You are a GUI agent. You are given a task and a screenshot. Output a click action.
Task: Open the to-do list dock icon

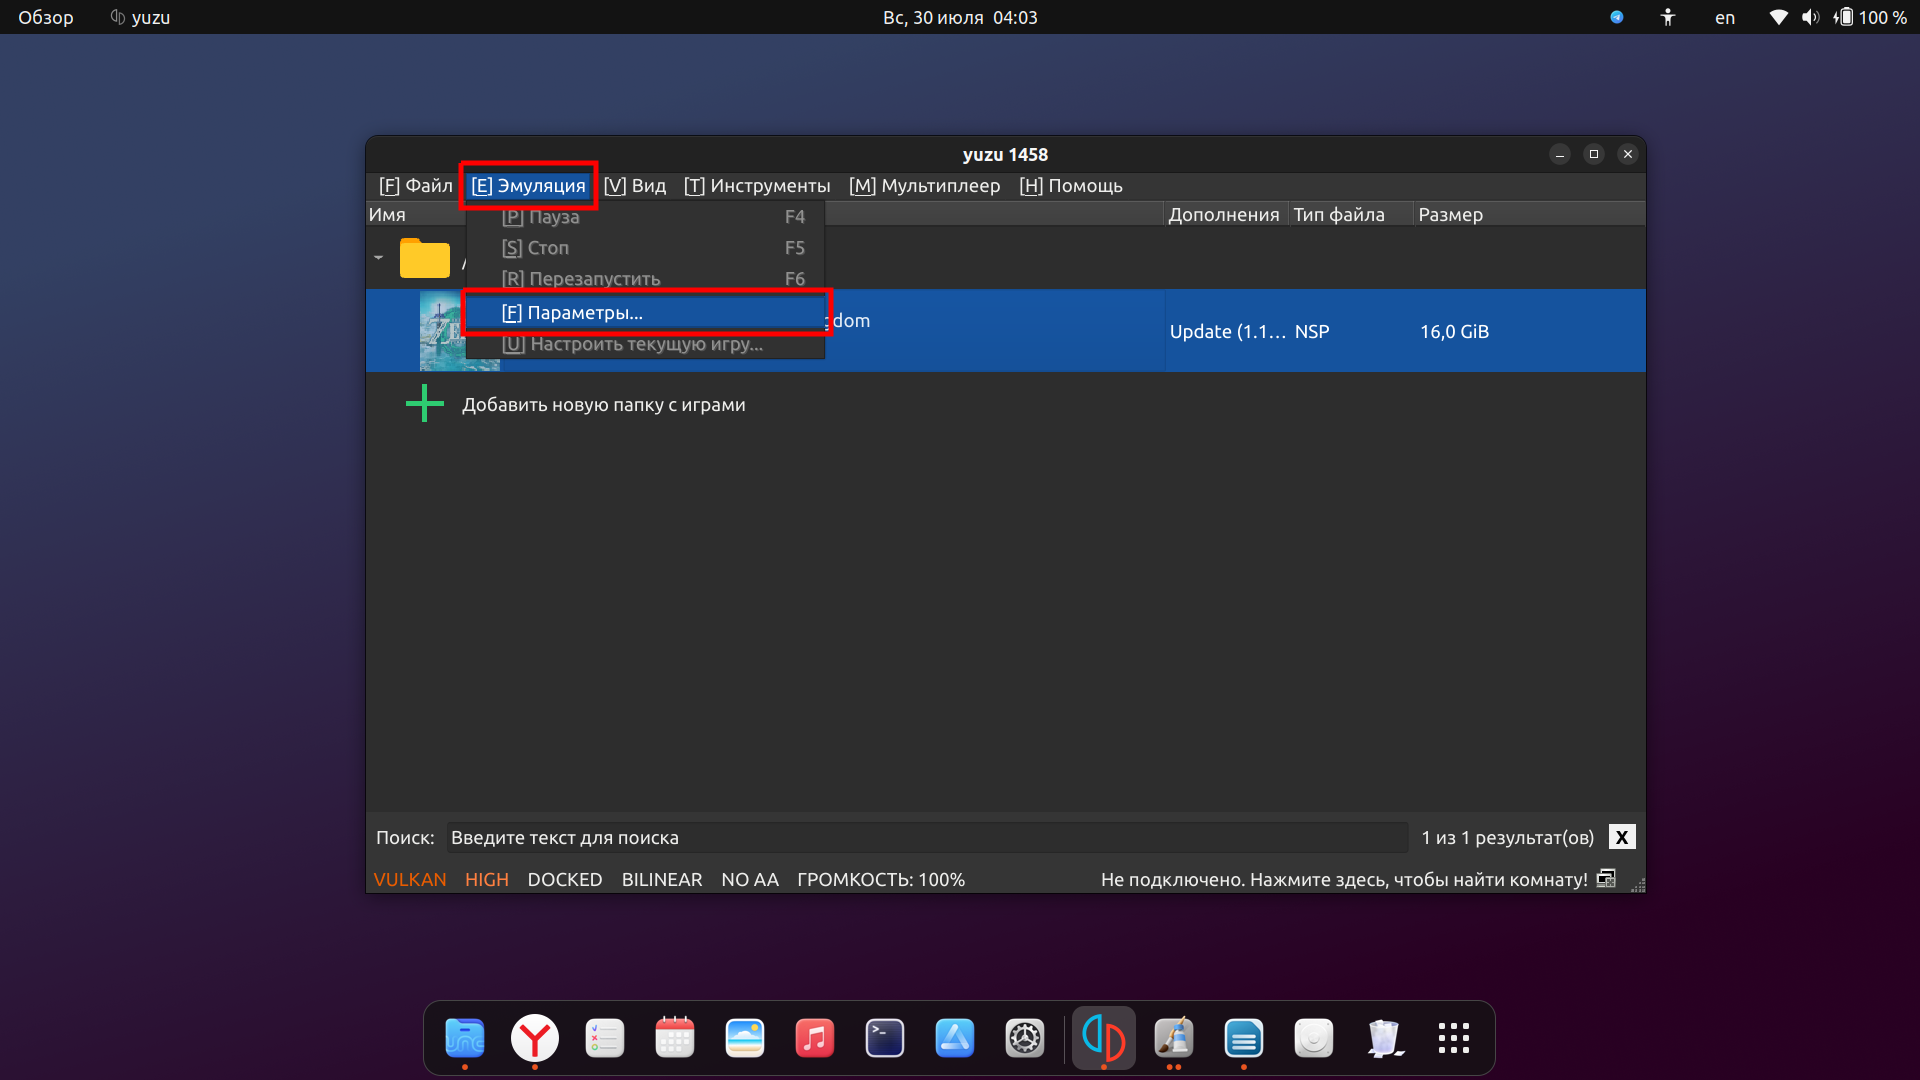605,1038
